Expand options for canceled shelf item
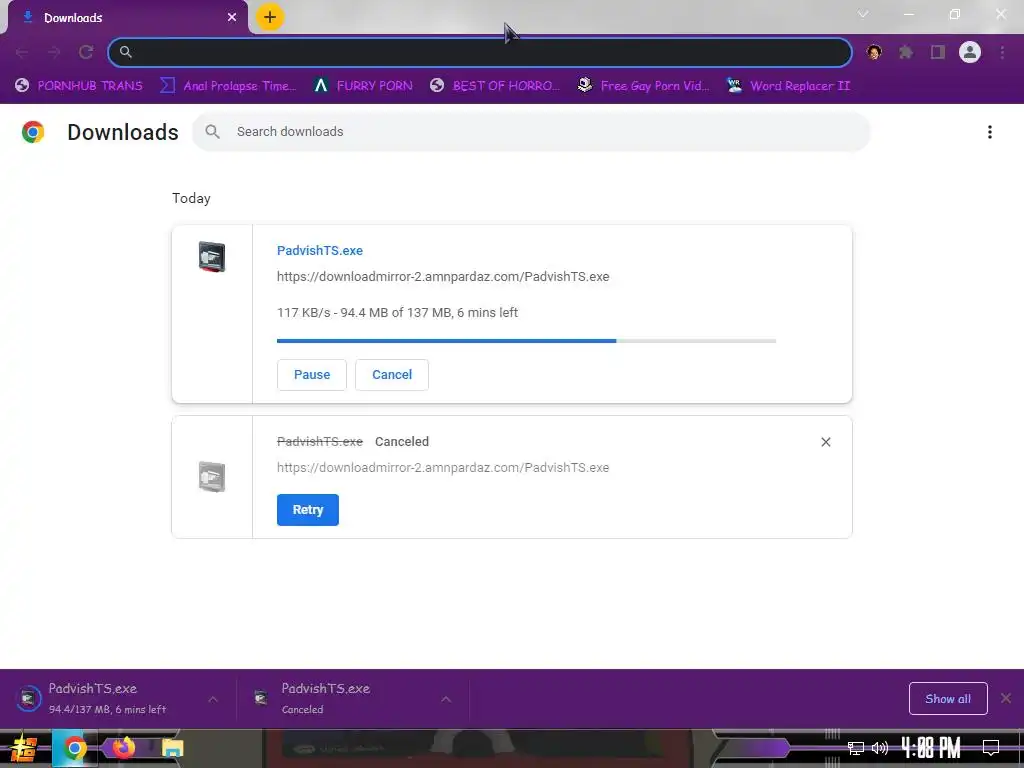Viewport: 1024px width, 768px height. (446, 699)
